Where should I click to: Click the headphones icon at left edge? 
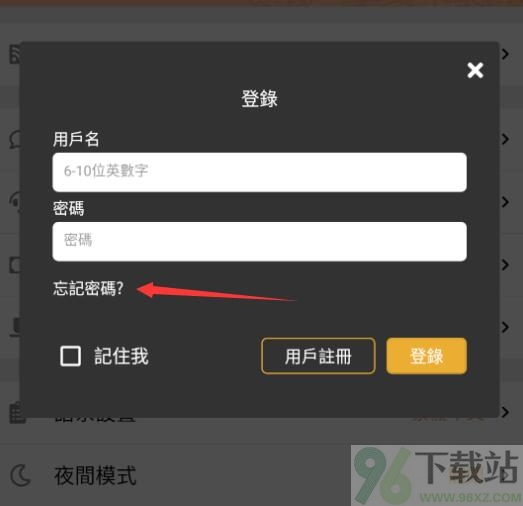click(15, 201)
